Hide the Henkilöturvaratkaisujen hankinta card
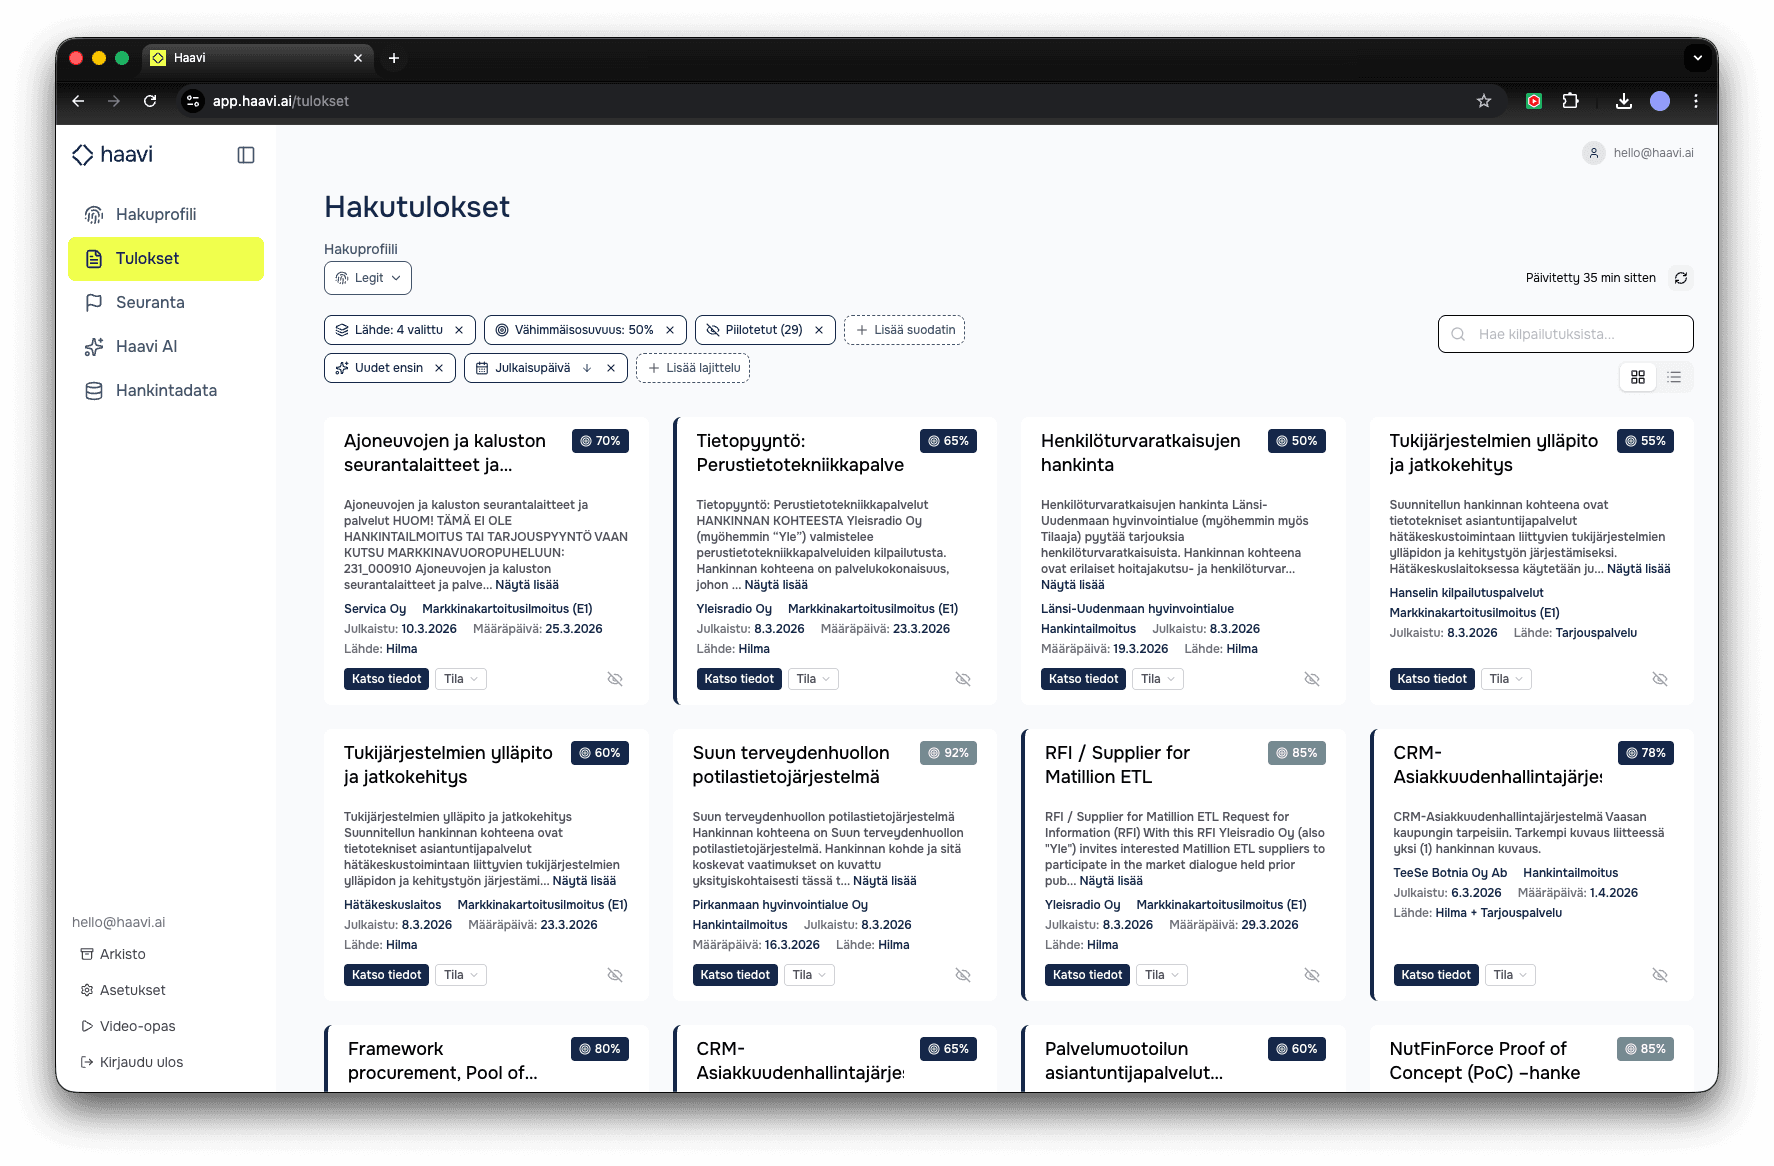This screenshot has width=1774, height=1166. point(1312,679)
